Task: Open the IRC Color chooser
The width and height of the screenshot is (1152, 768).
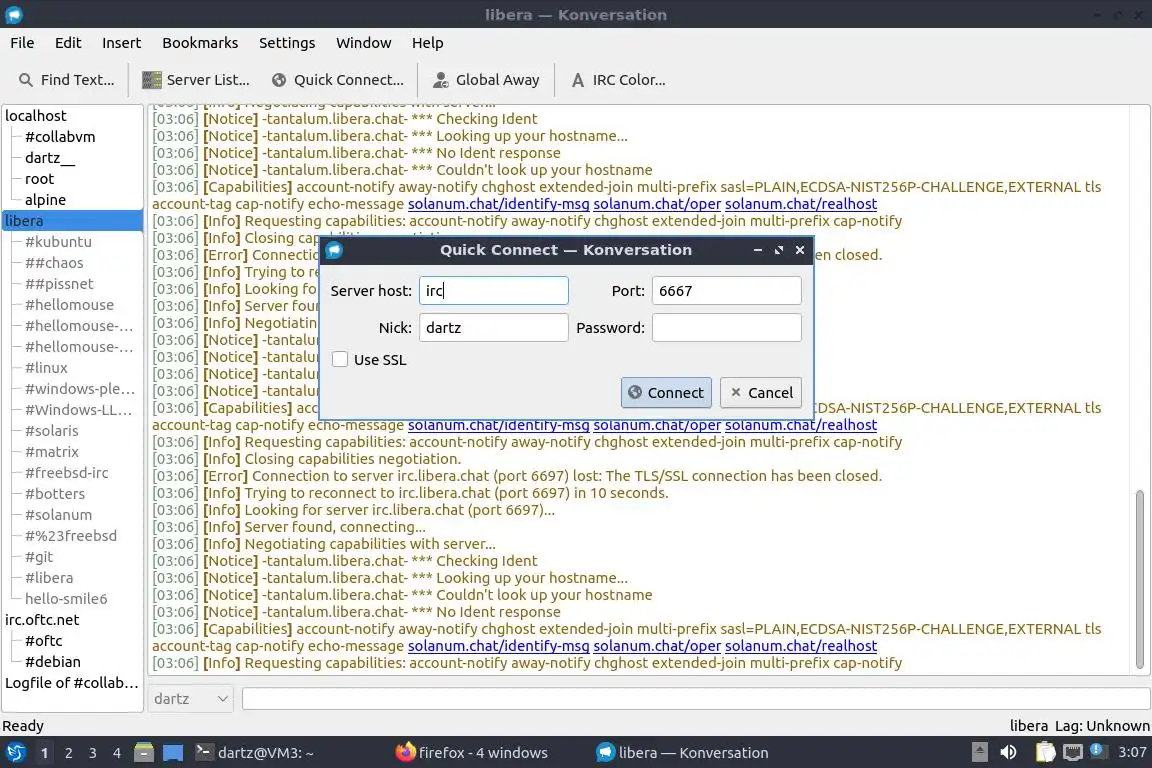Action: tap(618, 80)
